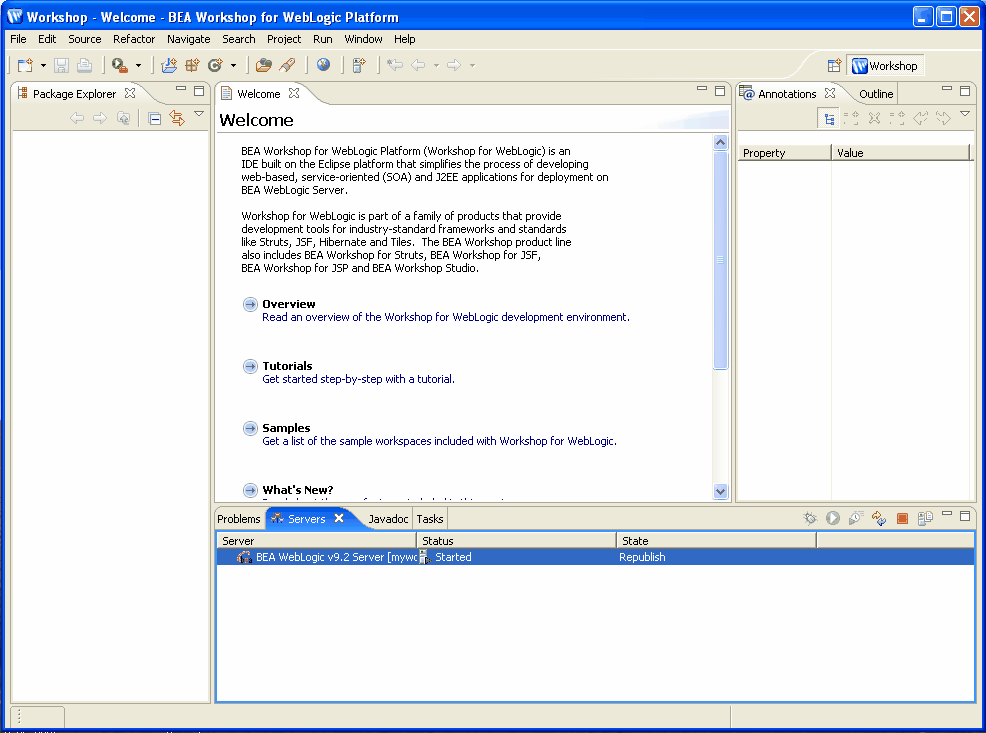Open the Annotations view menu triangle
Screen dimensions: 986x733
965,114
